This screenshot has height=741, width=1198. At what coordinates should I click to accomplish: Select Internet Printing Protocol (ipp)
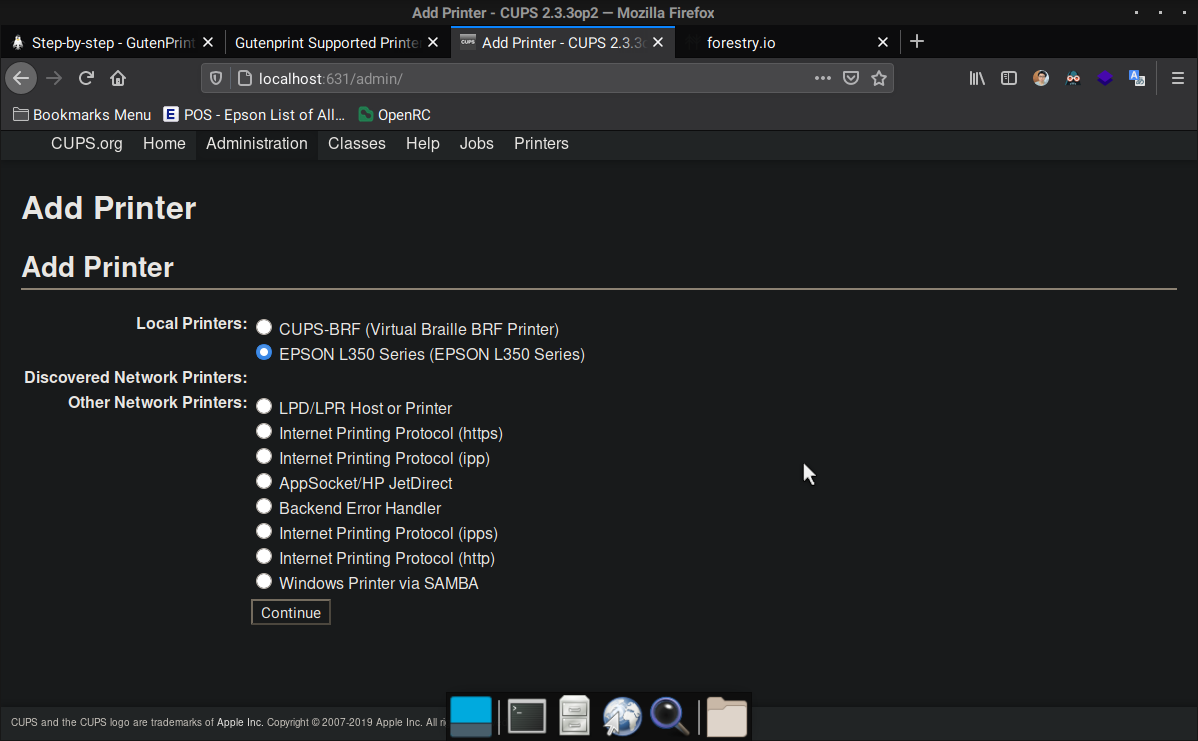pos(264,456)
